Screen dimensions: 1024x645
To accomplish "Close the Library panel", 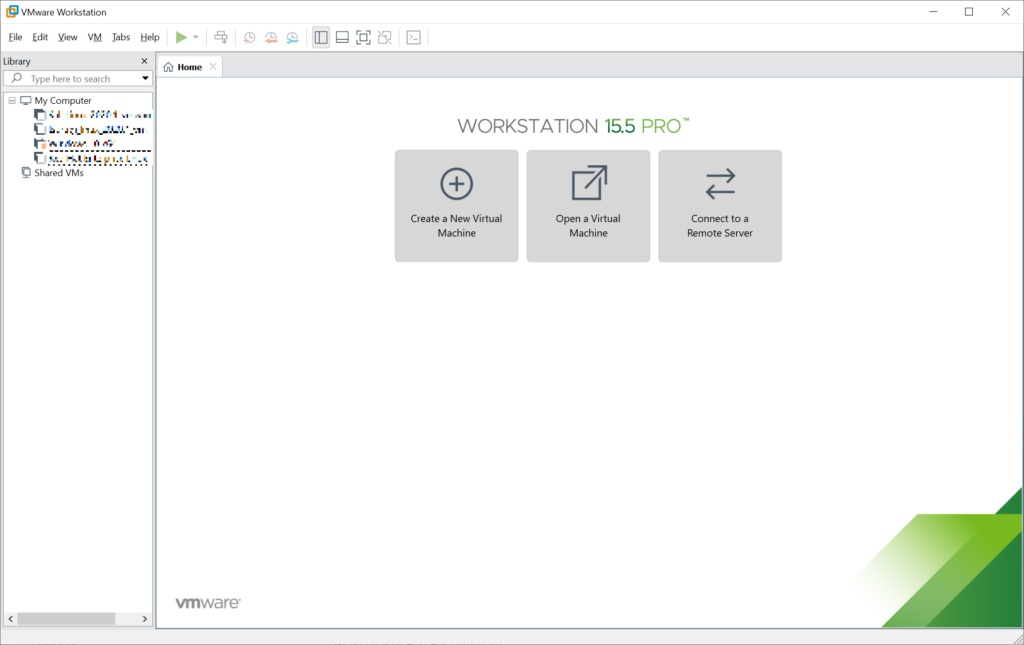I will point(144,61).
